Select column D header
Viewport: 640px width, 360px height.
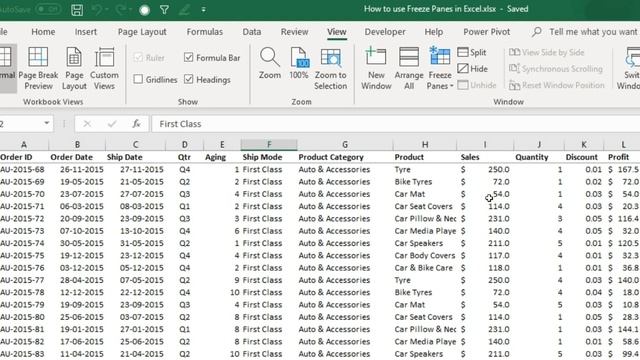[184, 144]
